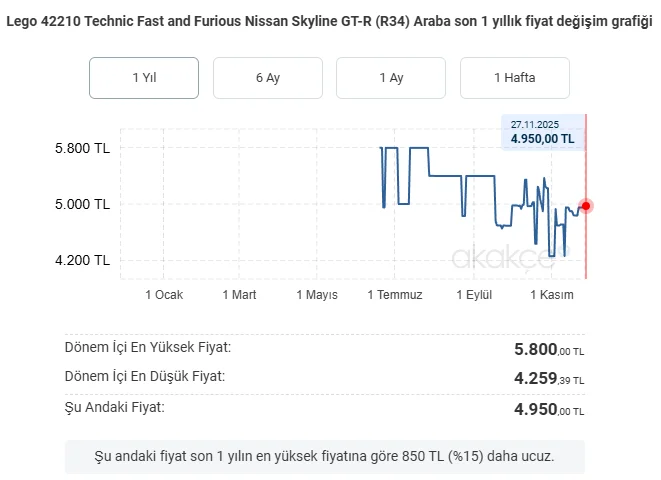The width and height of the screenshot is (661, 480).
Task: Show the 1 Ay price range
Action: (391, 78)
